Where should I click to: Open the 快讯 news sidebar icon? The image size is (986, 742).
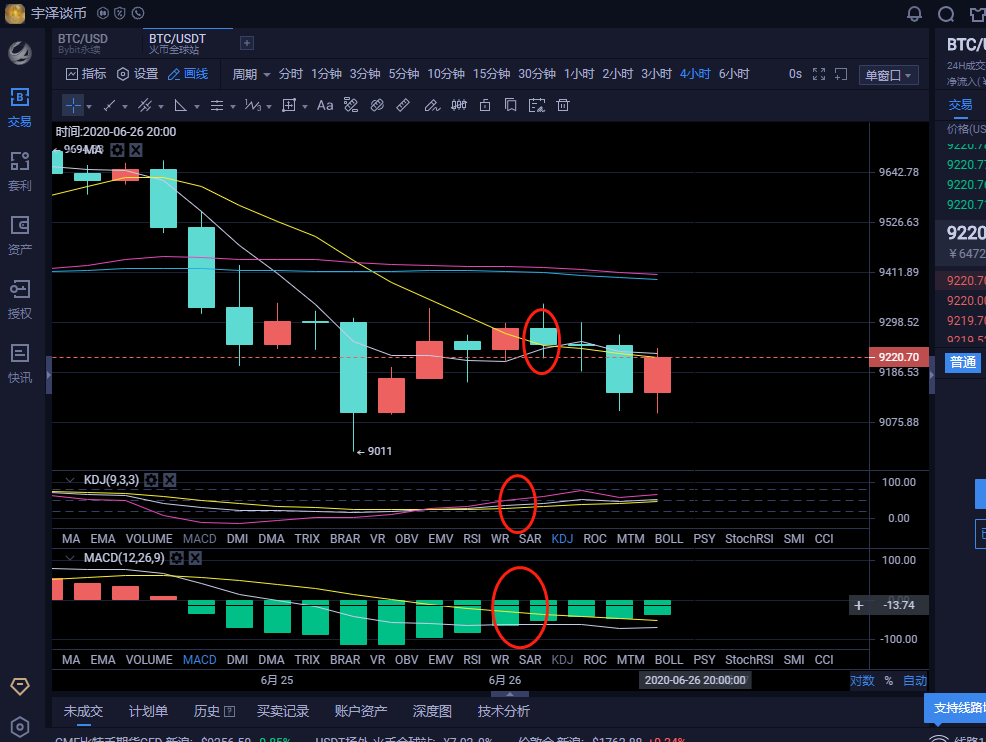coord(20,362)
